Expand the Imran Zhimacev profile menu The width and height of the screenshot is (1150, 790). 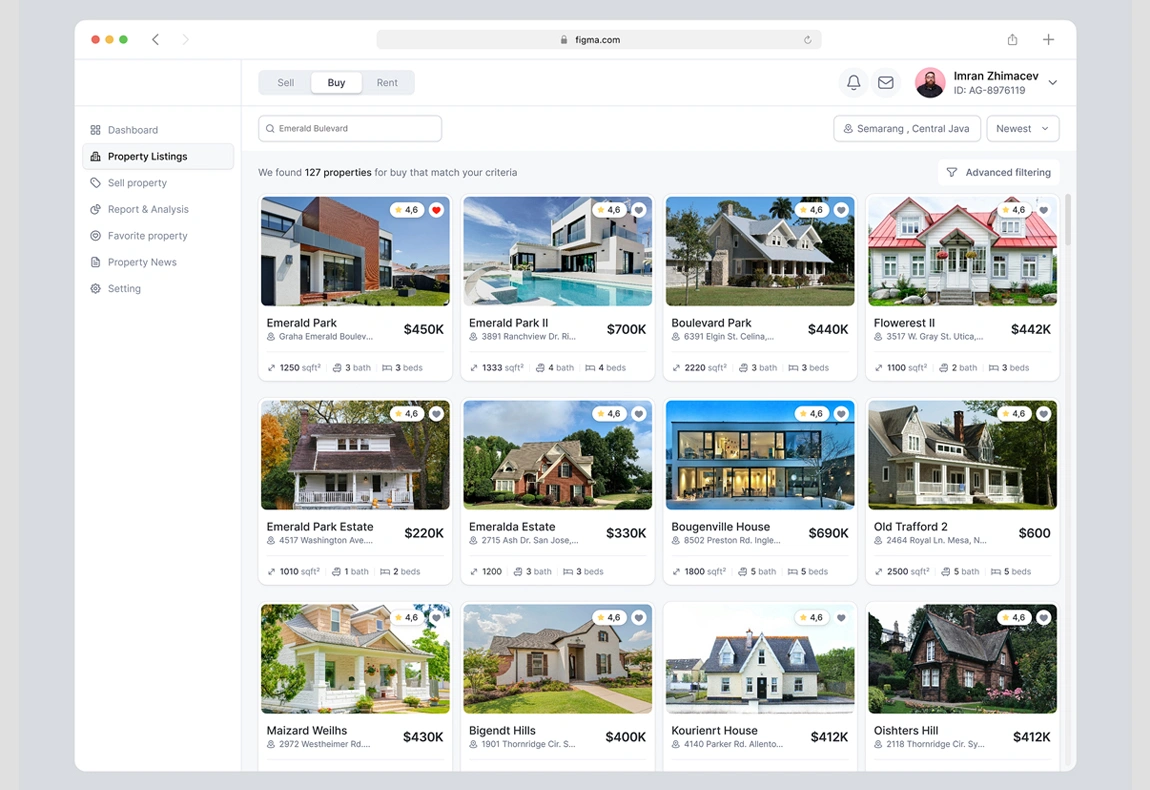tap(1051, 82)
